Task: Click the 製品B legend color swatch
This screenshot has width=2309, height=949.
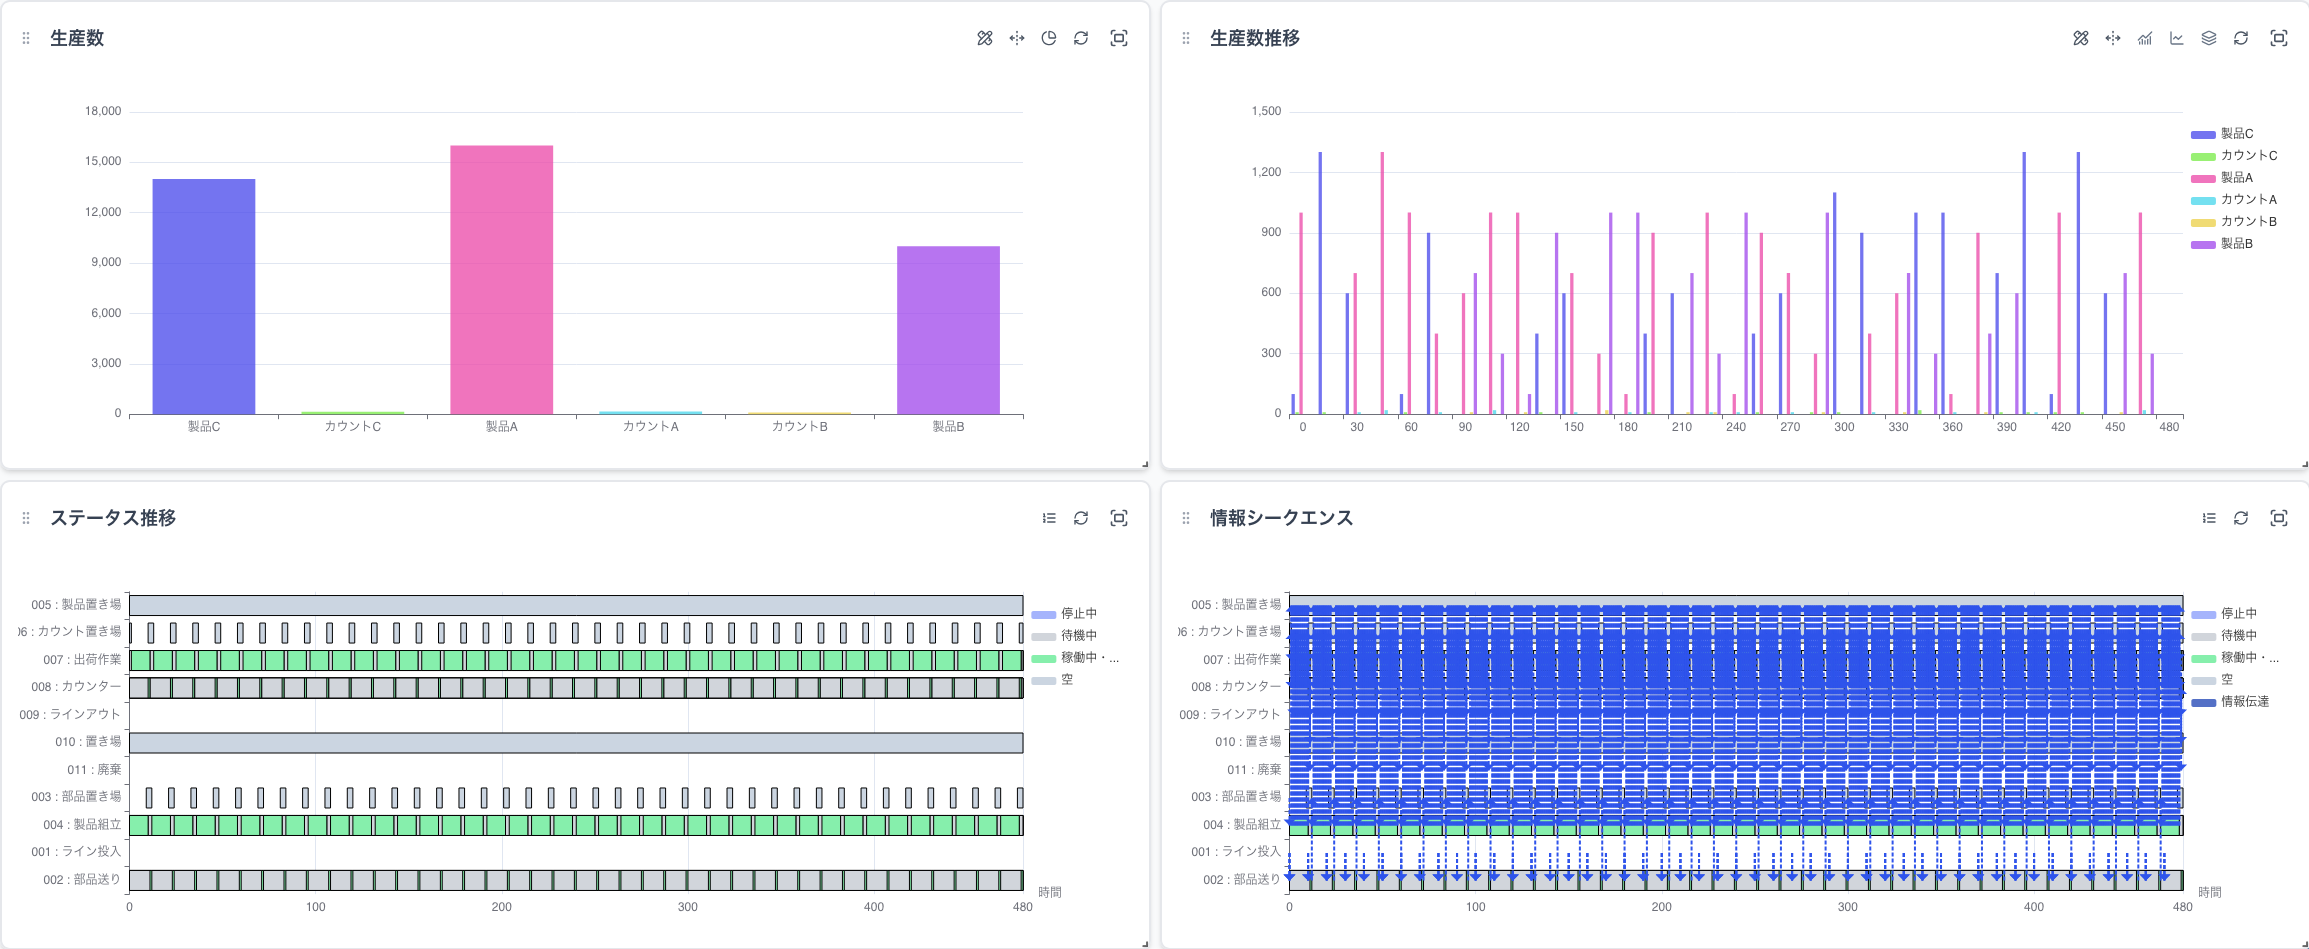Action: 2203,245
